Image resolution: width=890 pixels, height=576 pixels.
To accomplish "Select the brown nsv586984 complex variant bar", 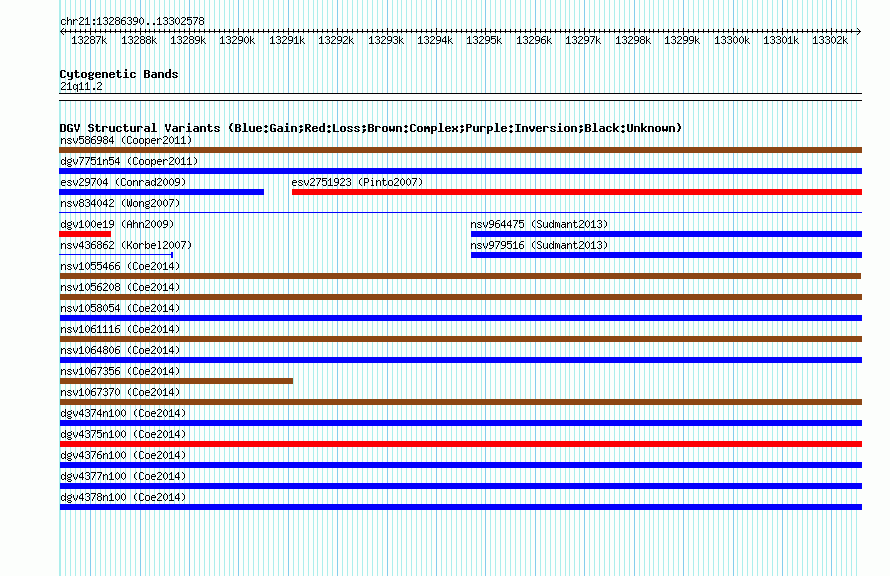I will (x=460, y=150).
